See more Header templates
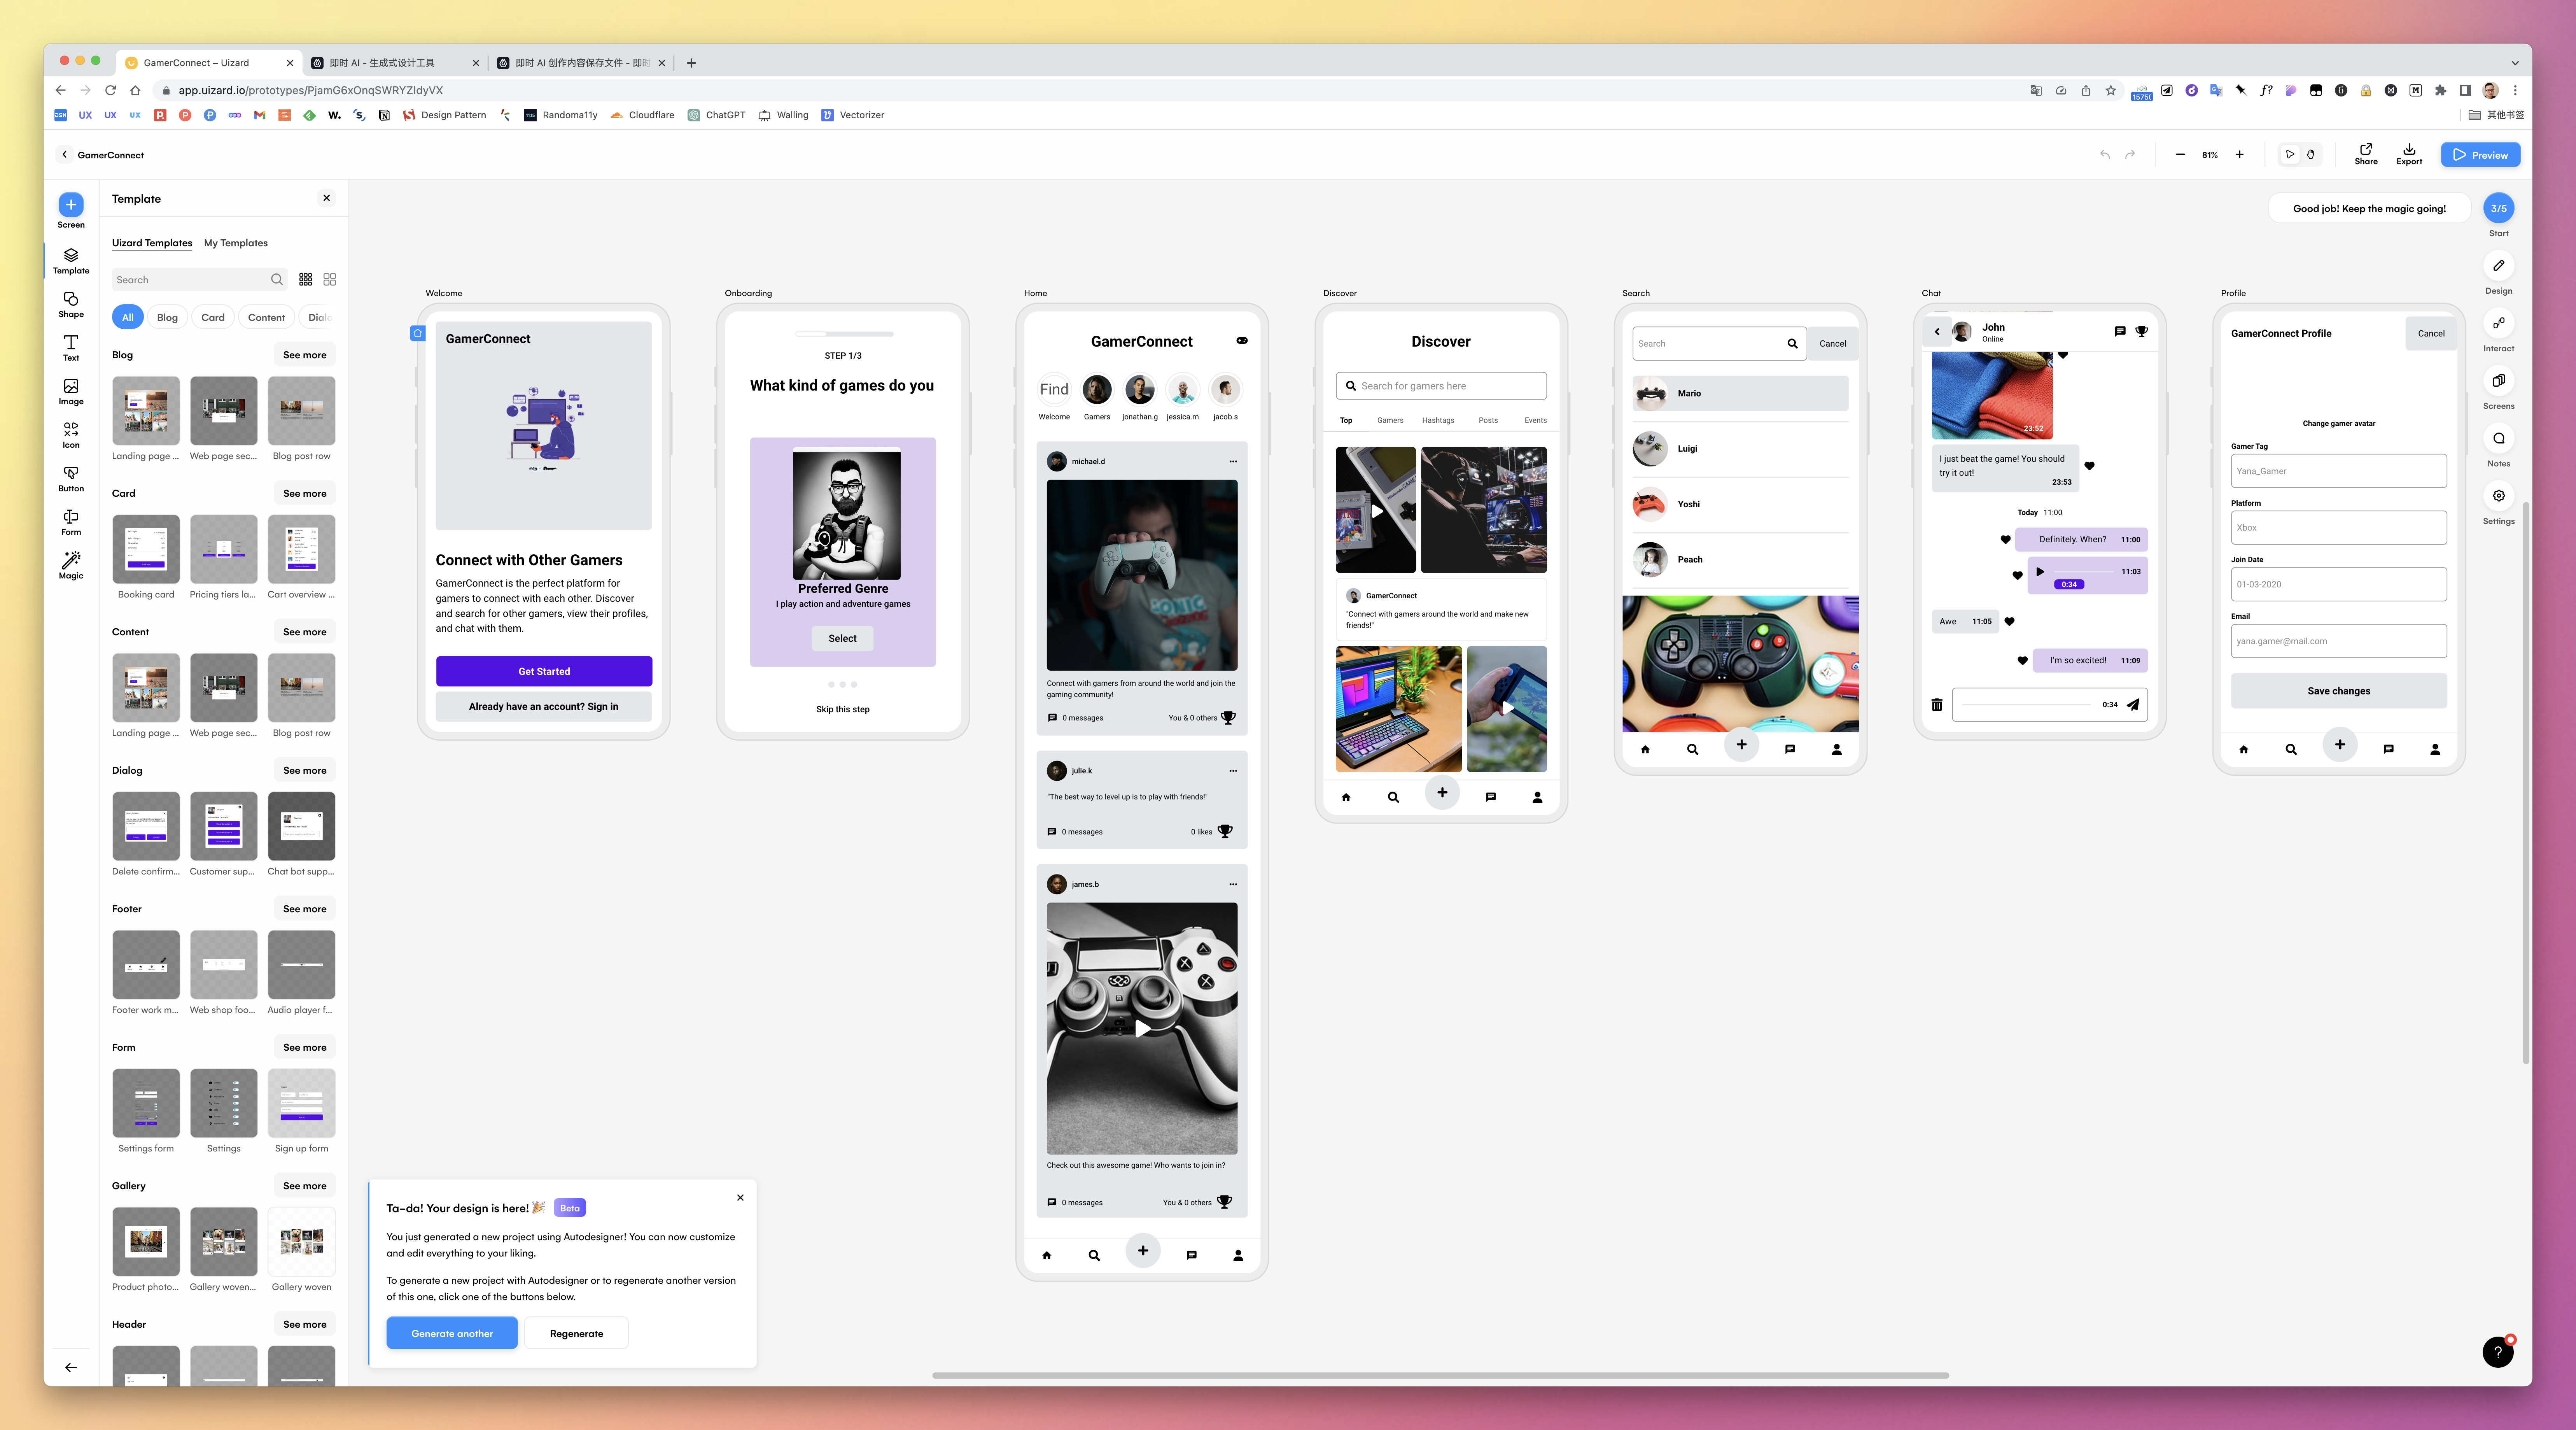 click(305, 1324)
